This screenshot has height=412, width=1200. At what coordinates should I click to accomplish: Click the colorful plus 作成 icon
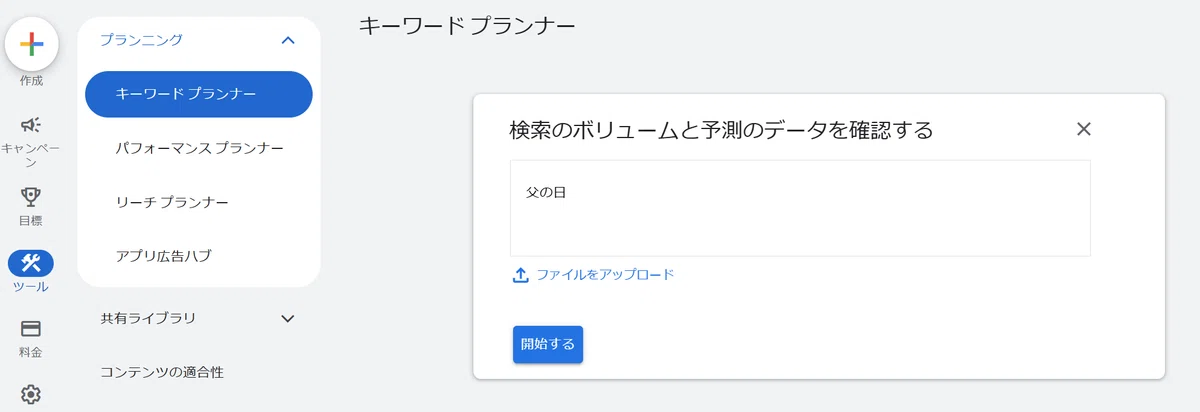[31, 44]
